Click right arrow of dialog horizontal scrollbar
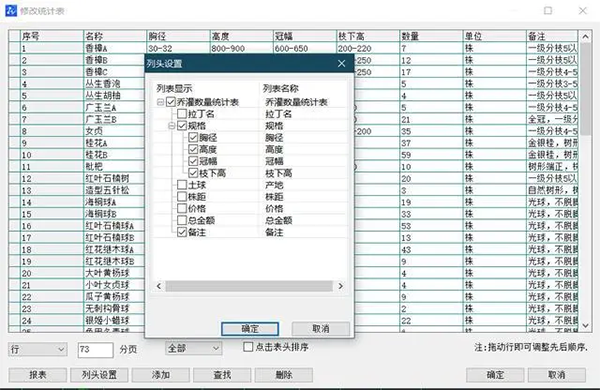Image resolution: width=600 pixels, height=390 pixels. 340,286
